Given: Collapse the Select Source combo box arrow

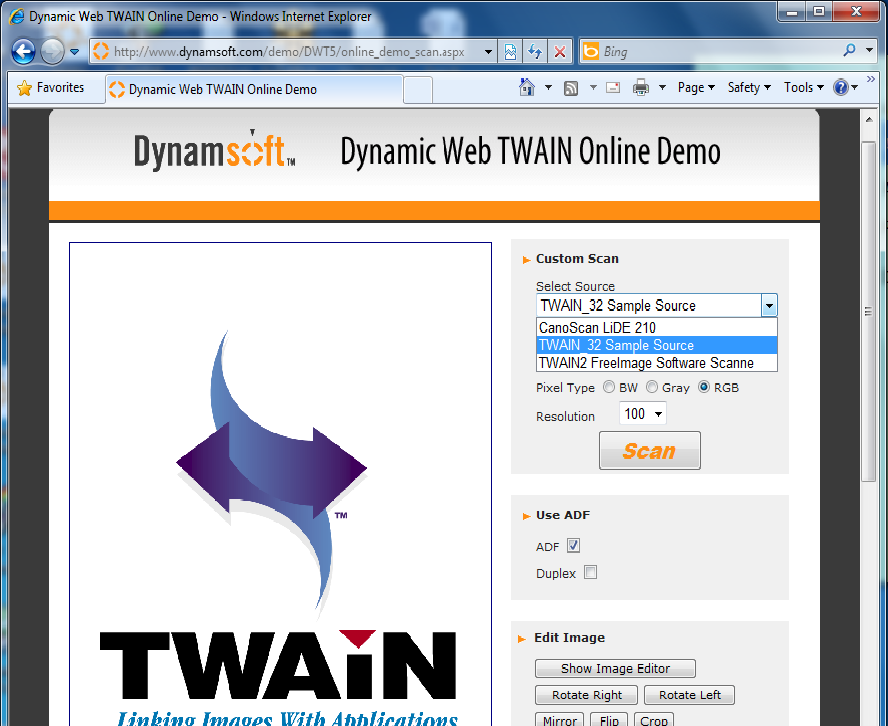Looking at the screenshot, I should [x=769, y=306].
